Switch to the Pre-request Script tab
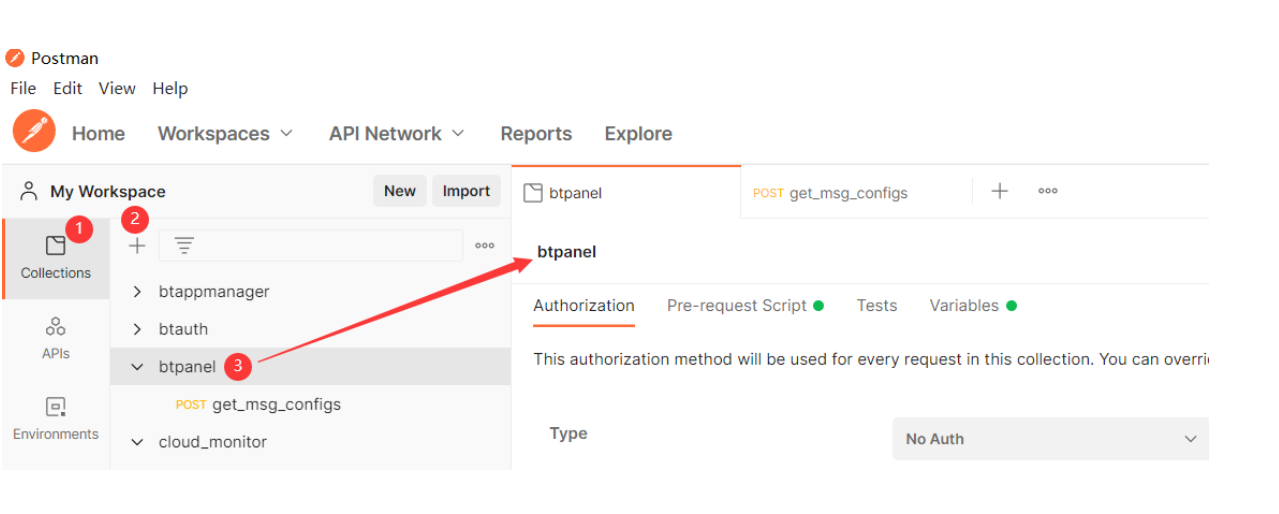1279x514 pixels. (737, 306)
